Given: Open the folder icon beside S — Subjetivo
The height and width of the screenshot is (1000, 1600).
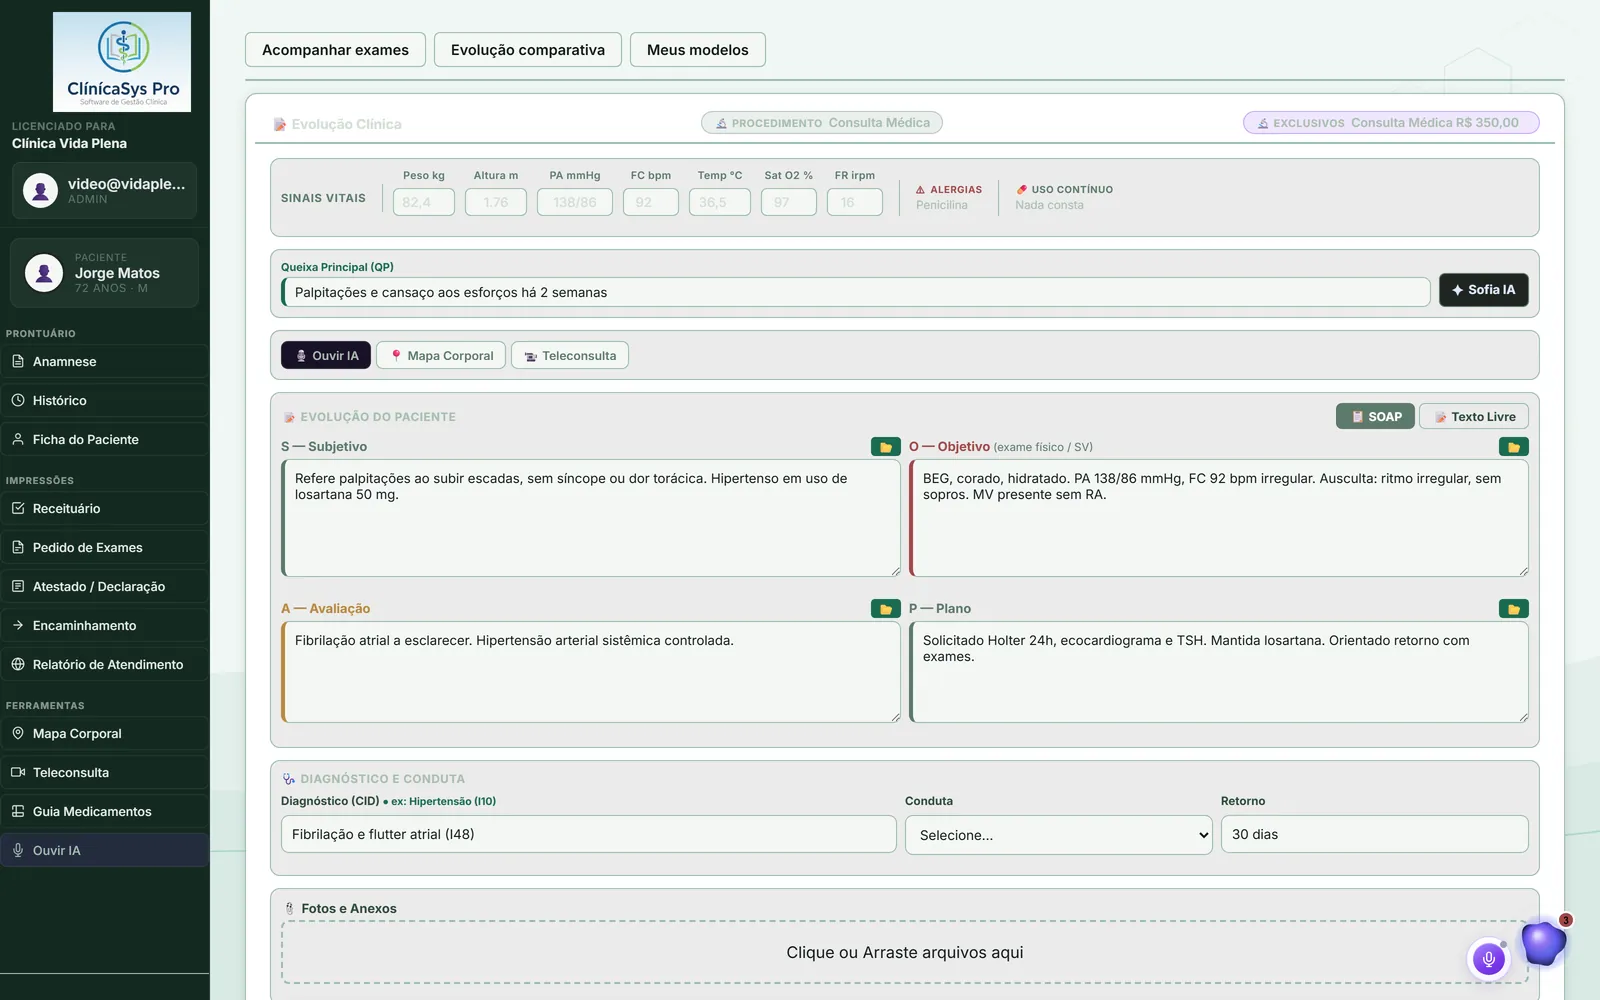Looking at the screenshot, I should (885, 447).
